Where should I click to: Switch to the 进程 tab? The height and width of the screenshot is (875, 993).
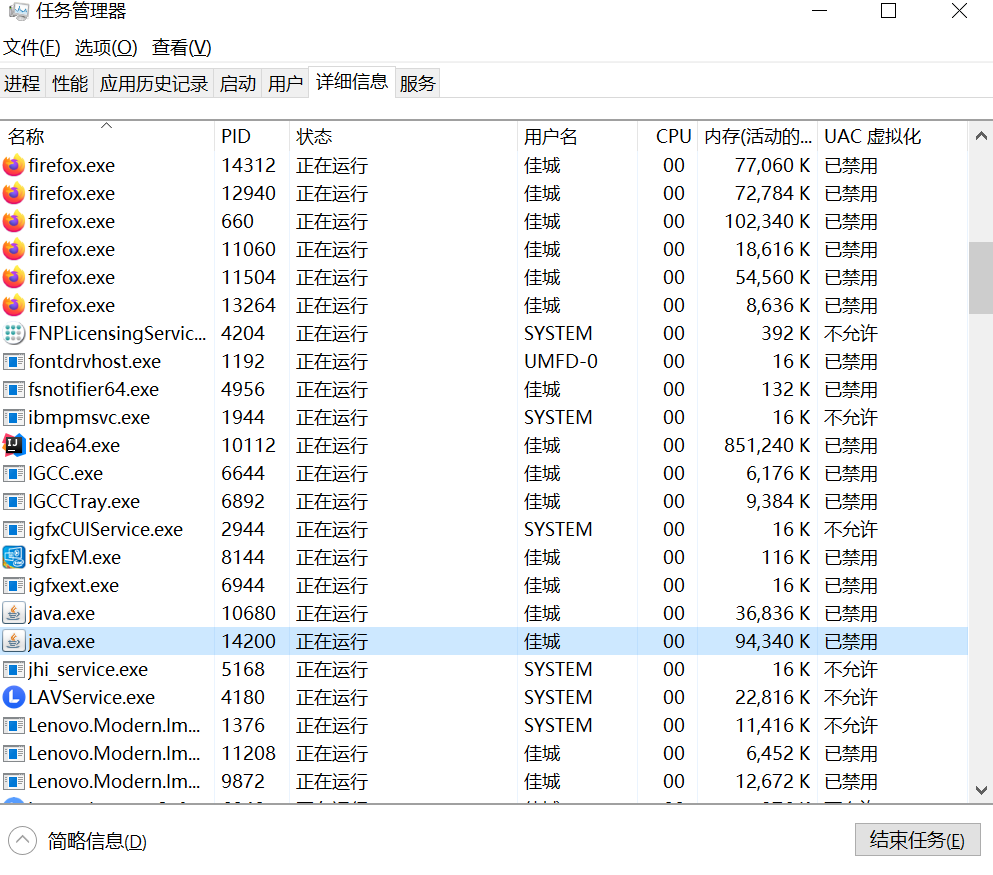pyautogui.click(x=22, y=84)
